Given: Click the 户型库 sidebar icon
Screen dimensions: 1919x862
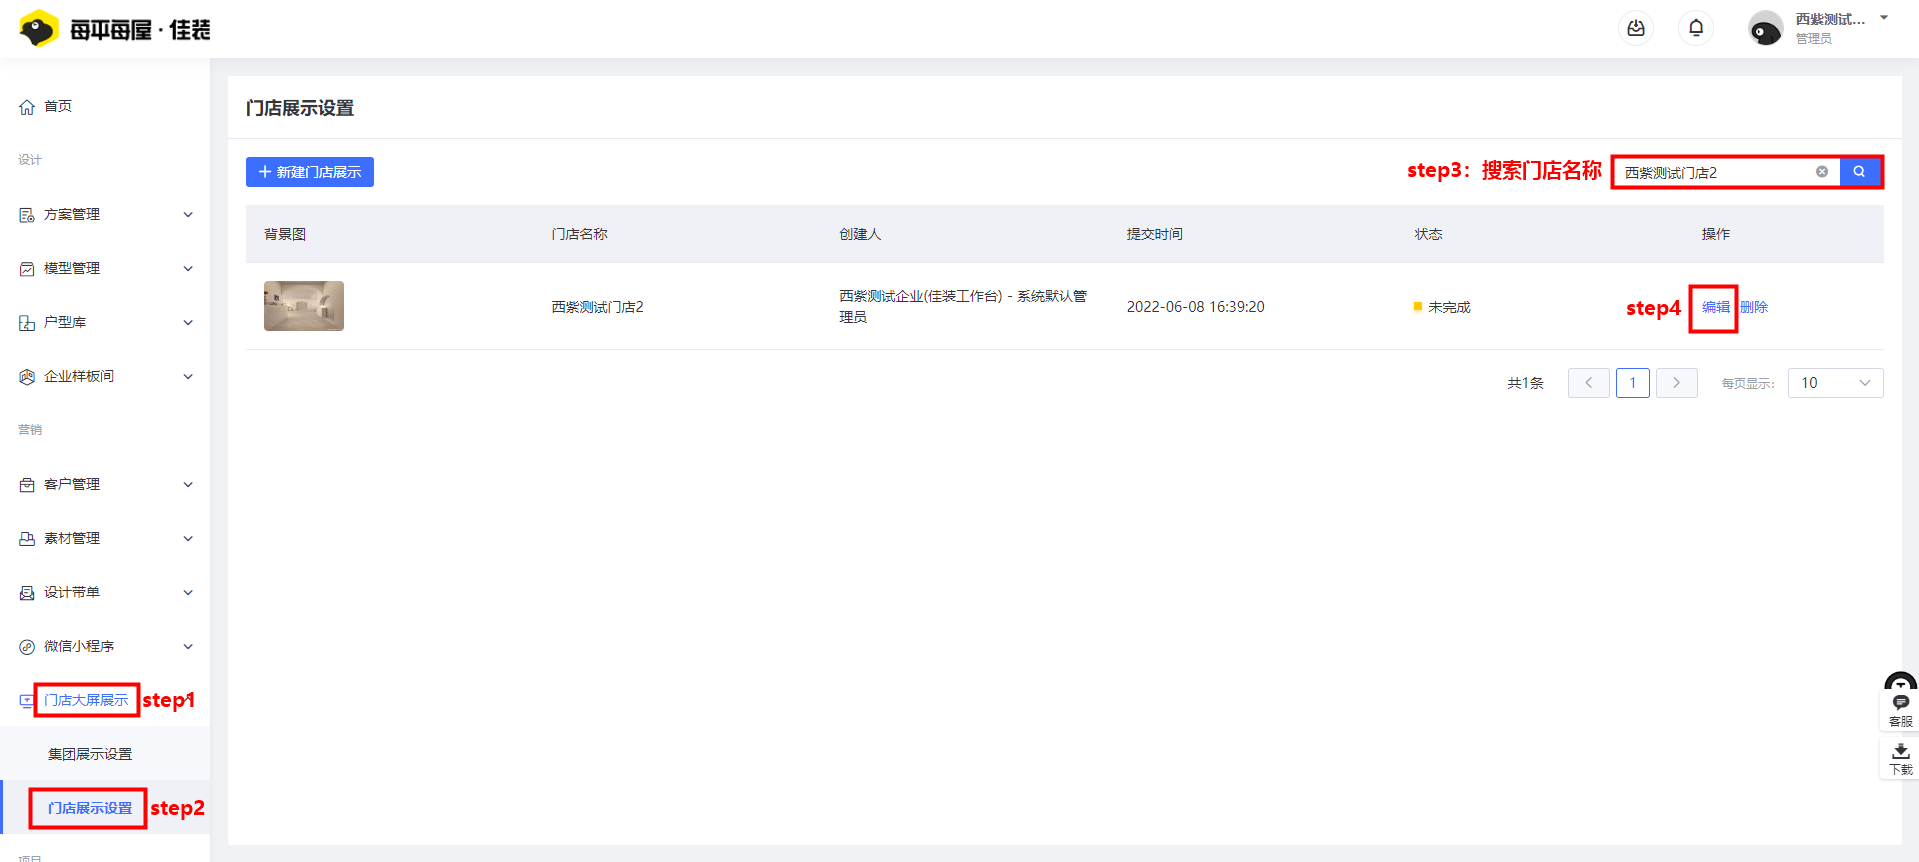Looking at the screenshot, I should point(27,323).
